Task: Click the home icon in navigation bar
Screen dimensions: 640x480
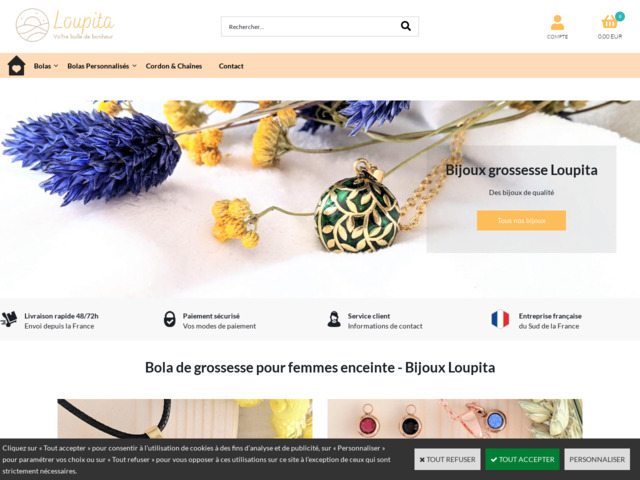Action: pyautogui.click(x=16, y=66)
